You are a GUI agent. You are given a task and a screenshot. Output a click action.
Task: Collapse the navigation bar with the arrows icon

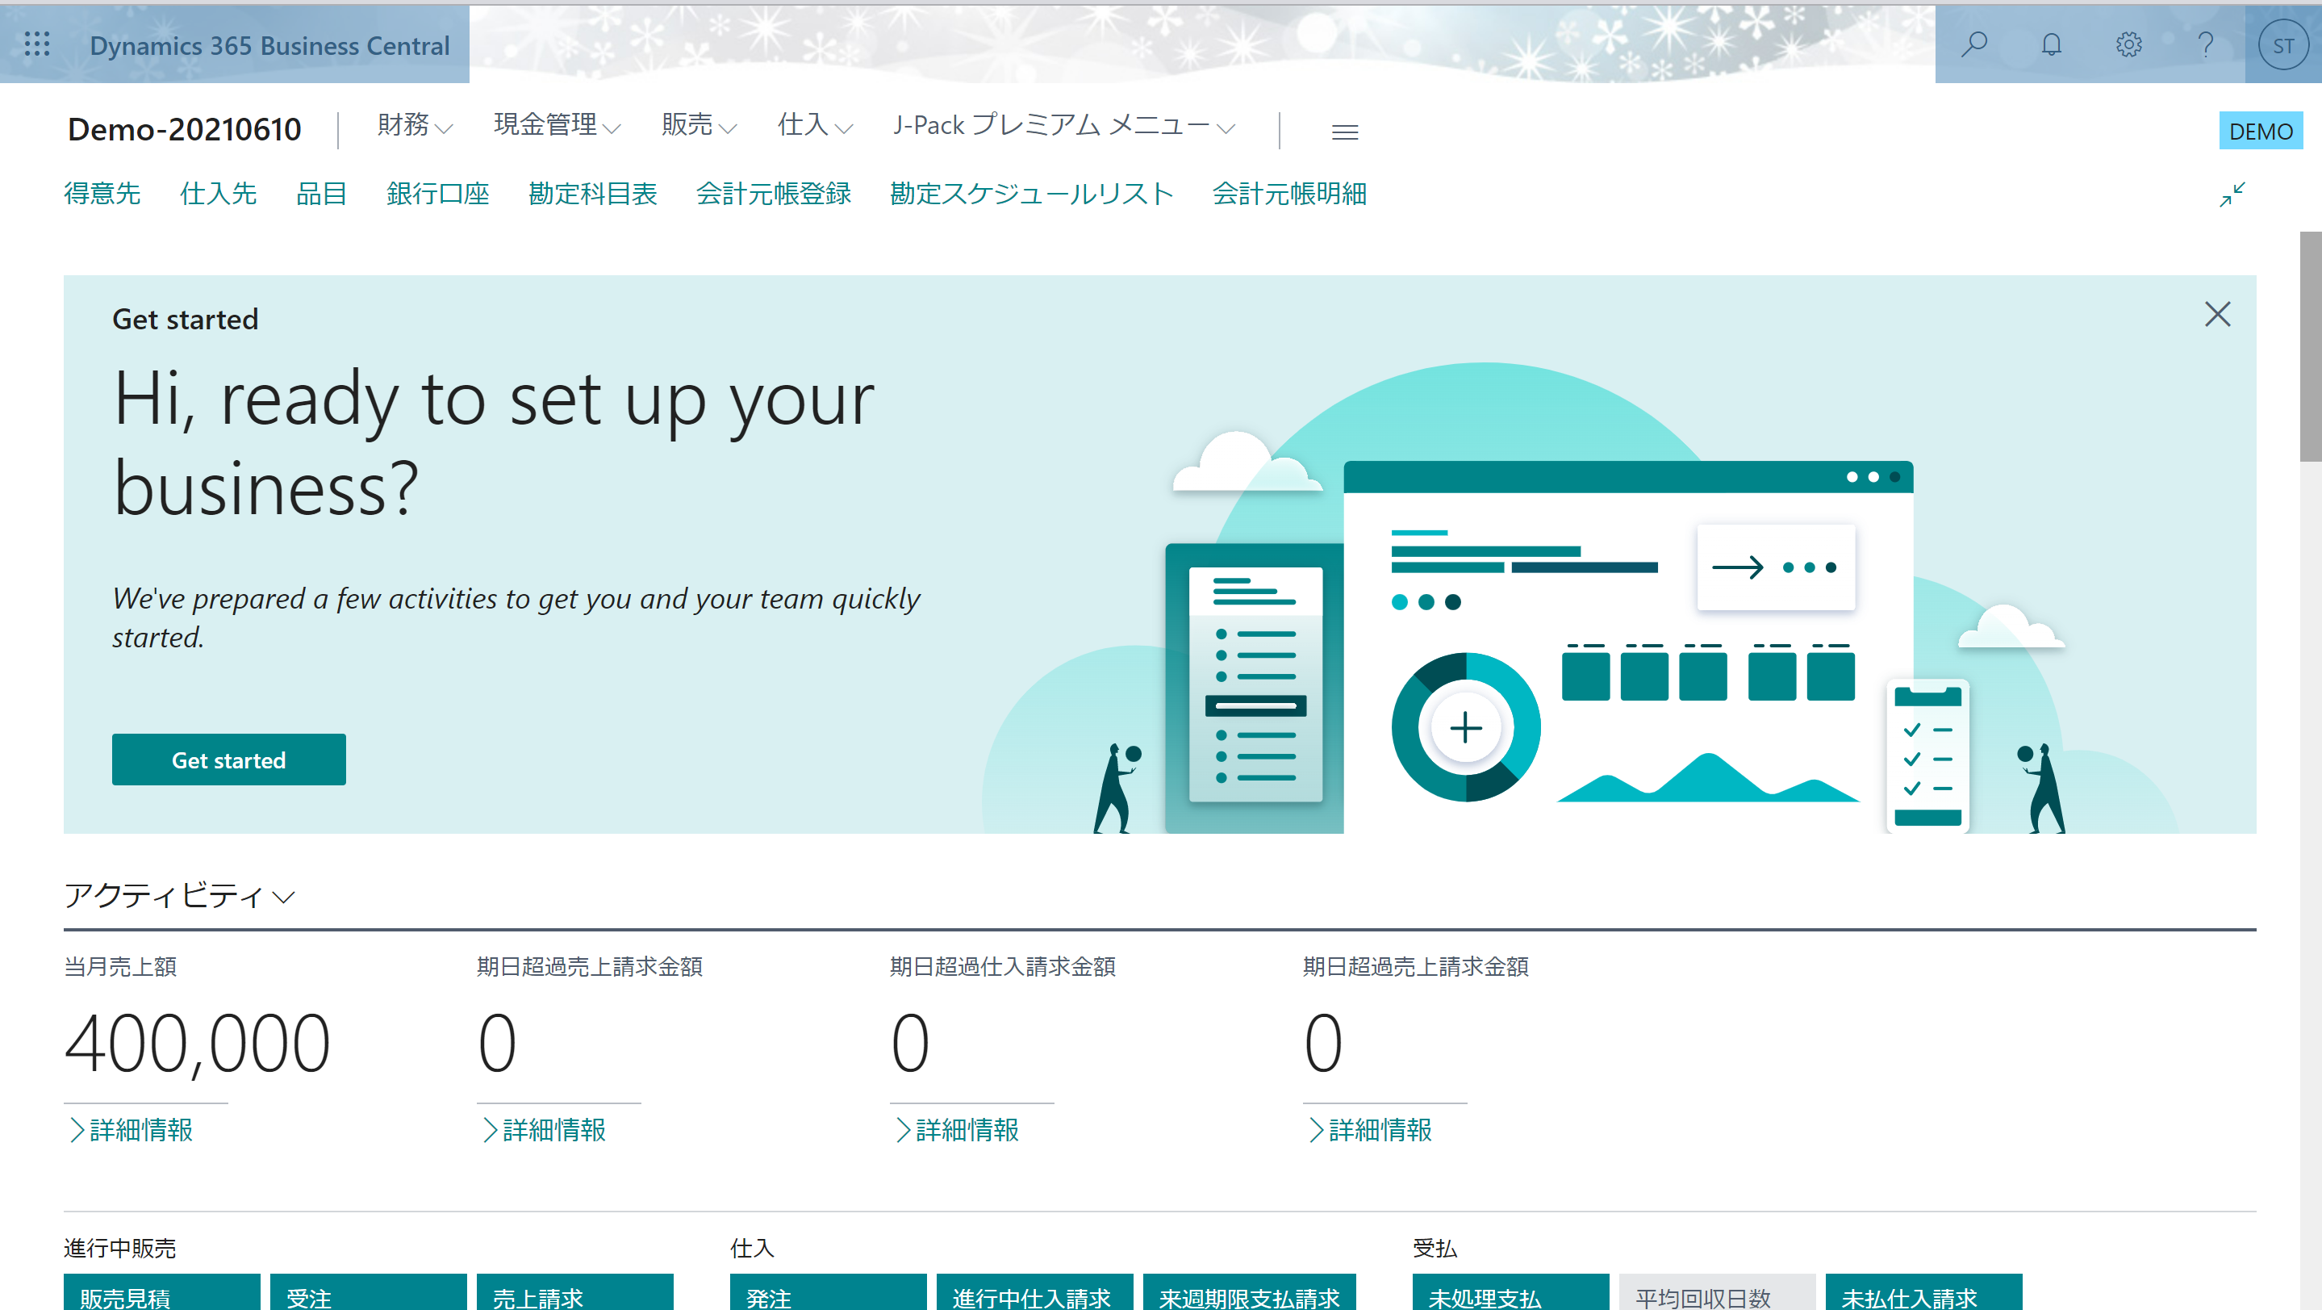2232,194
